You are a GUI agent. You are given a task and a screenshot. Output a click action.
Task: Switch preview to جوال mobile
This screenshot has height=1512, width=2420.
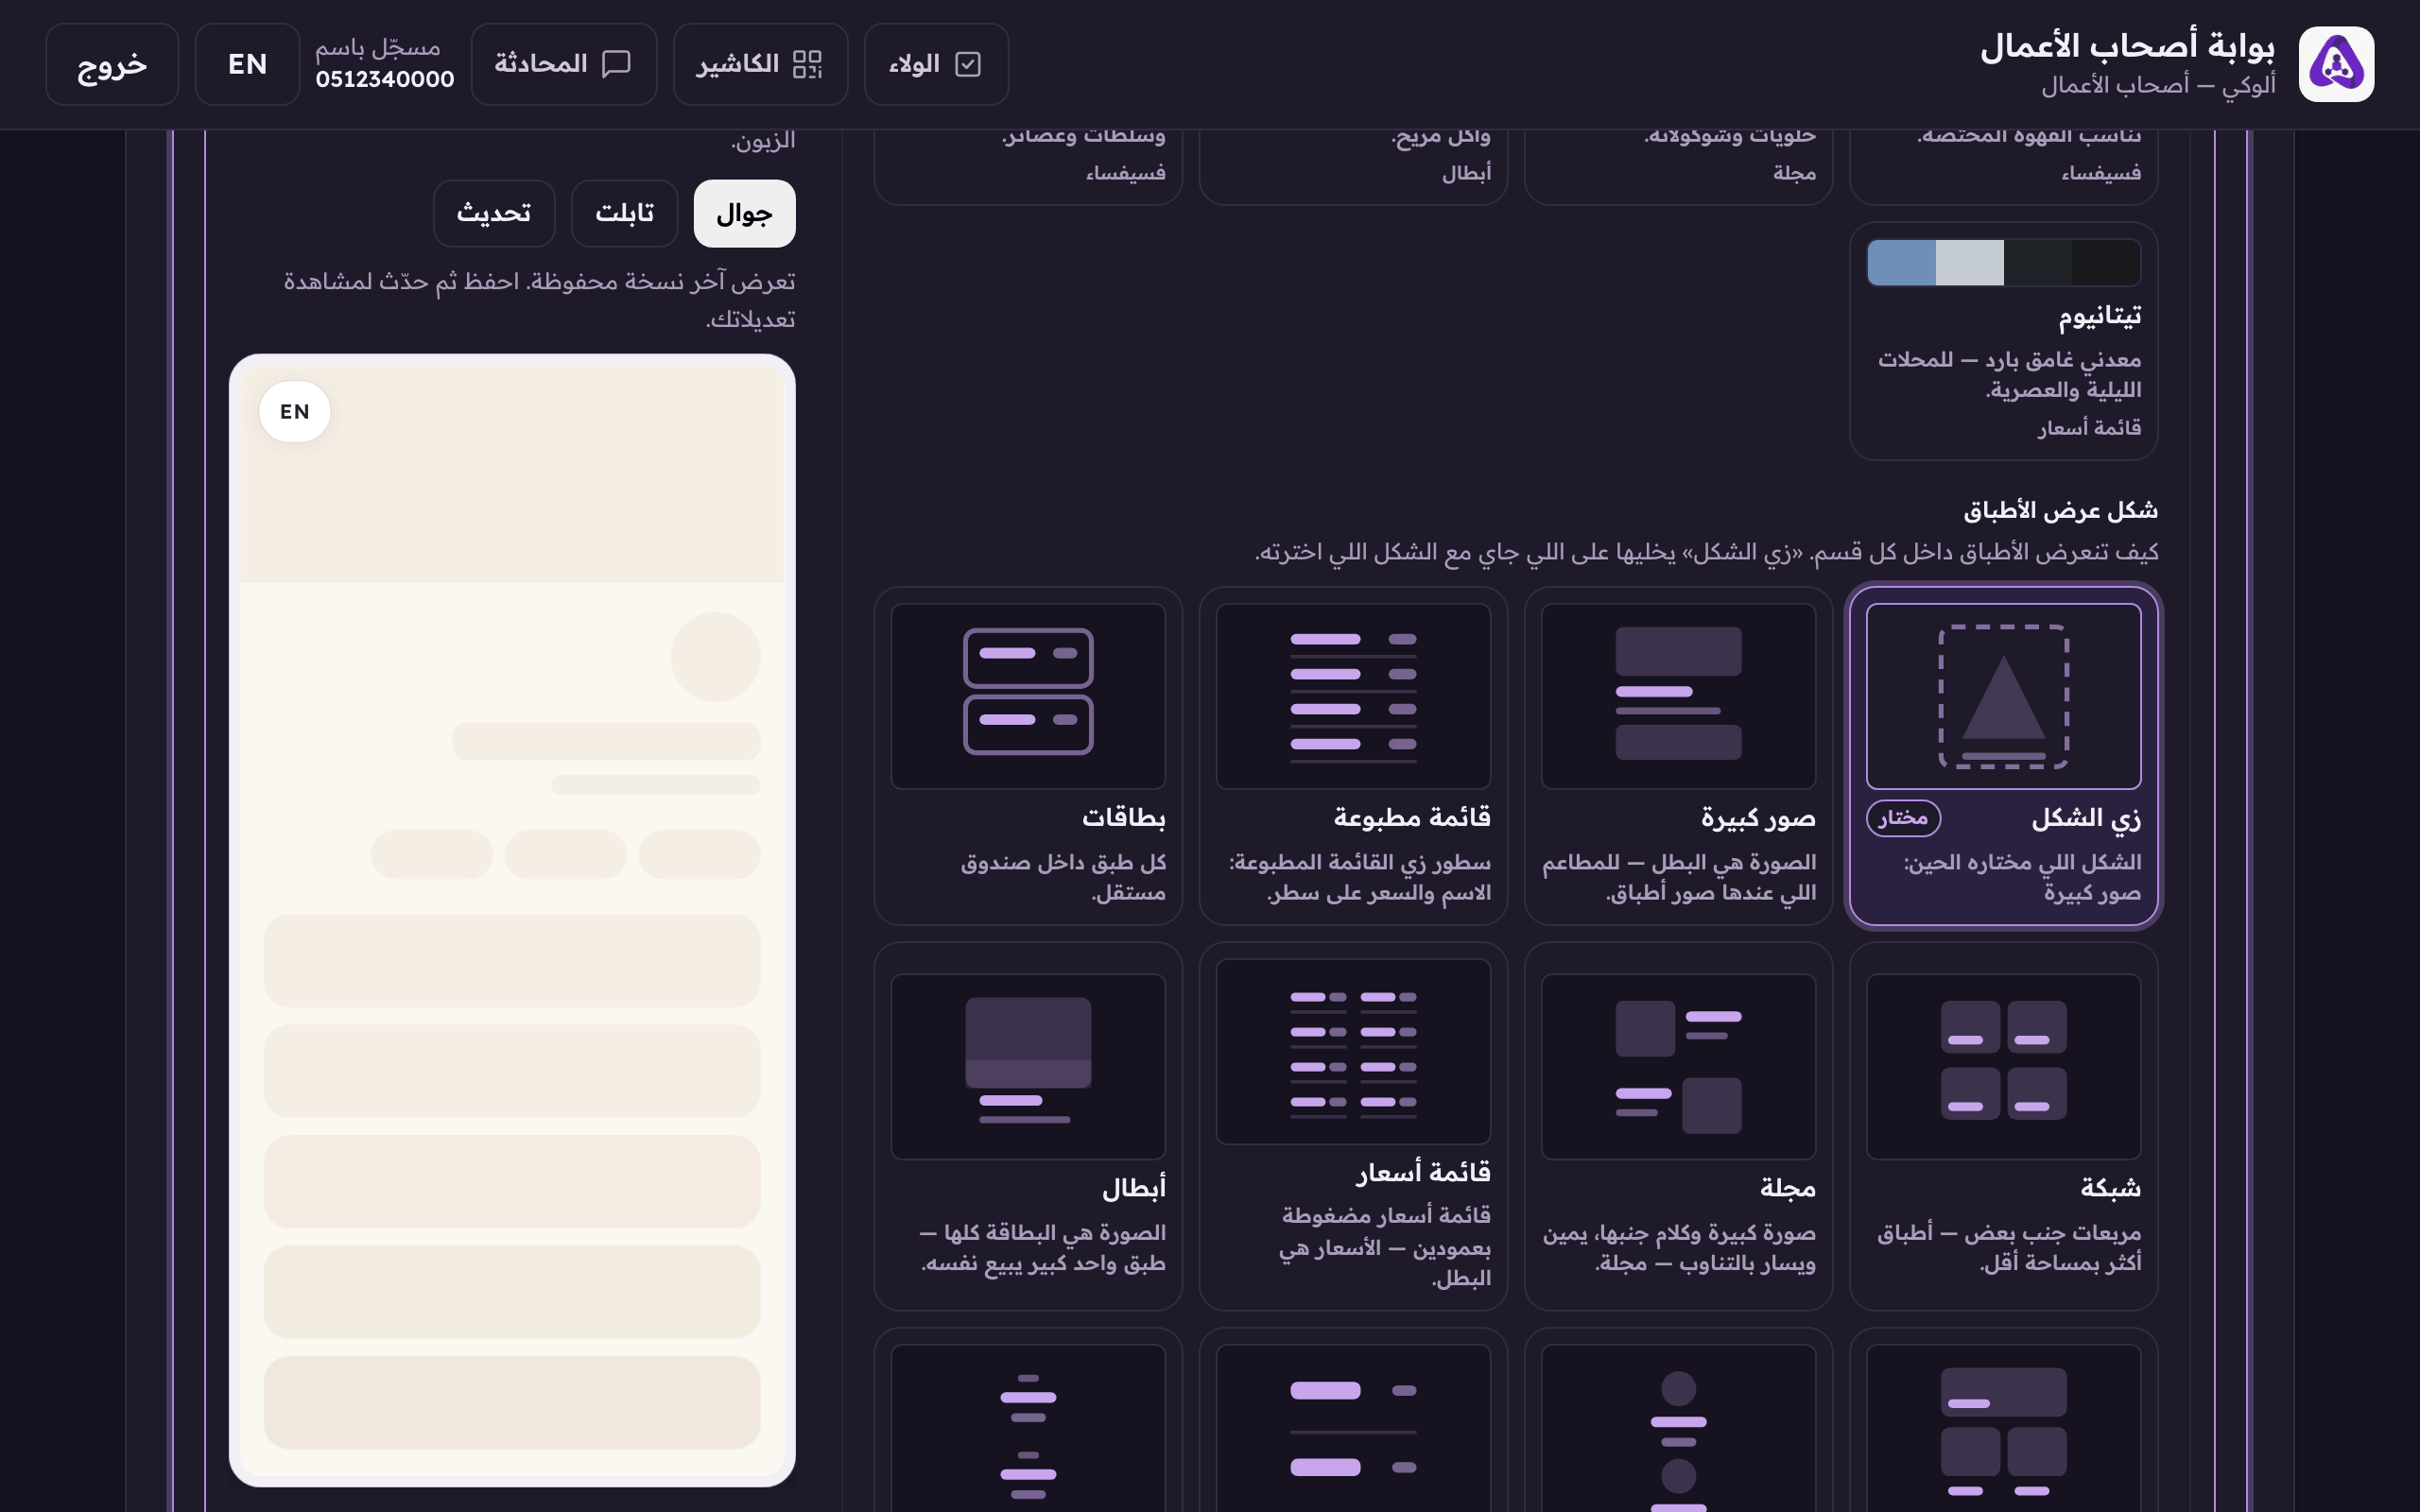click(x=744, y=213)
